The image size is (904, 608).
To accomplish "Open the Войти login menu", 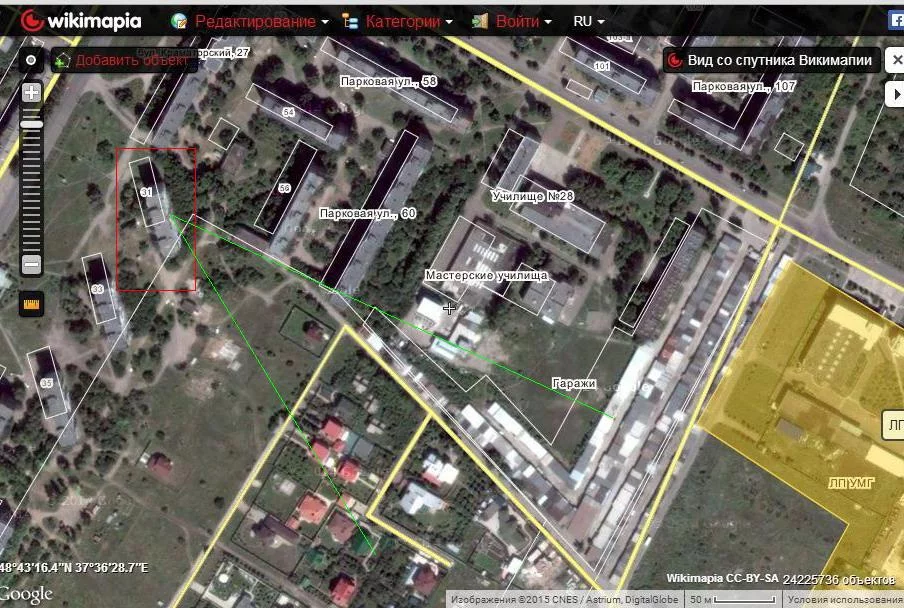I will coord(523,22).
